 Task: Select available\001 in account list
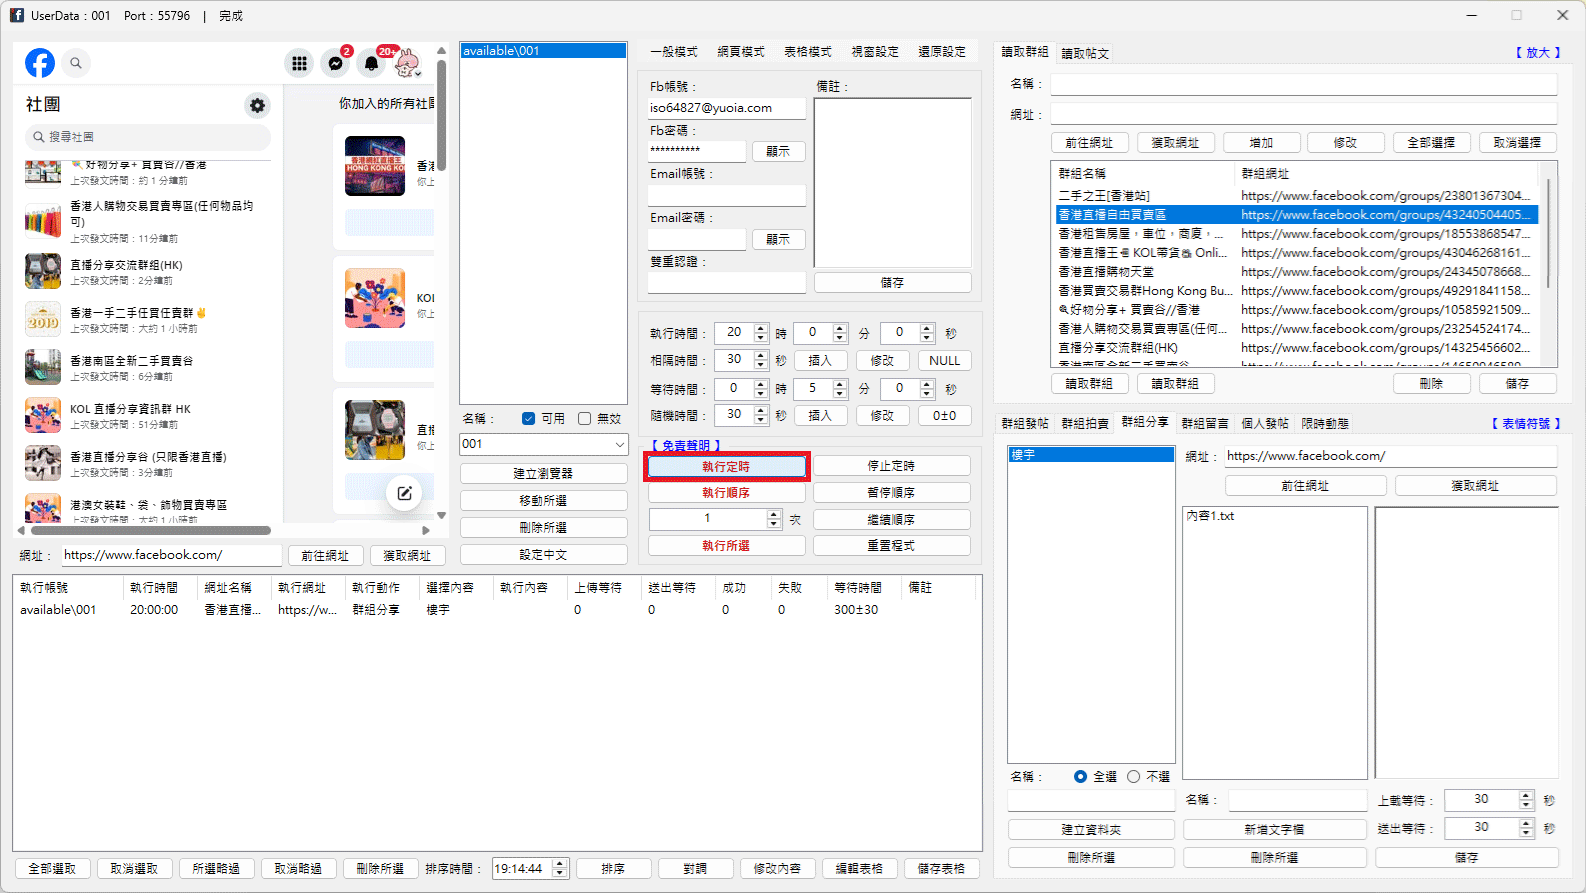543,51
